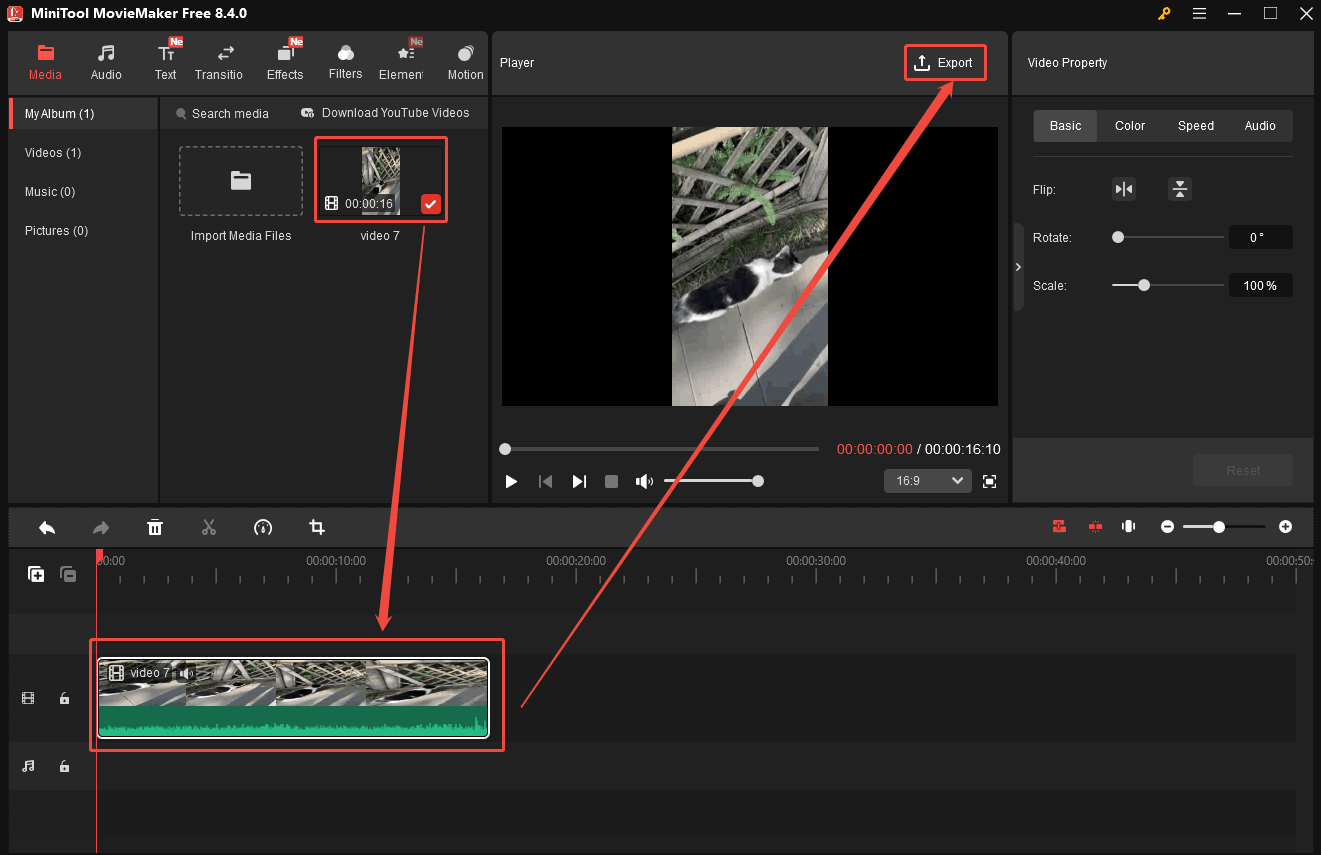Select the Split (scissors) tool

(x=209, y=527)
